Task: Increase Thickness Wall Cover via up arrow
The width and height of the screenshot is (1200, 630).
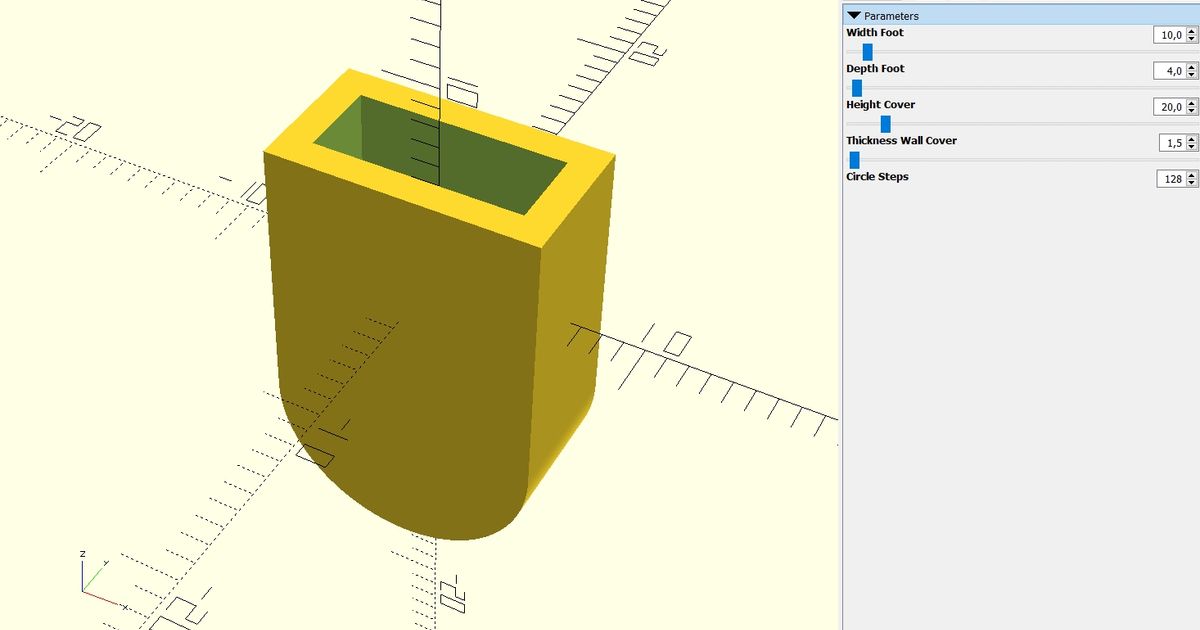Action: pyautogui.click(x=1193, y=139)
